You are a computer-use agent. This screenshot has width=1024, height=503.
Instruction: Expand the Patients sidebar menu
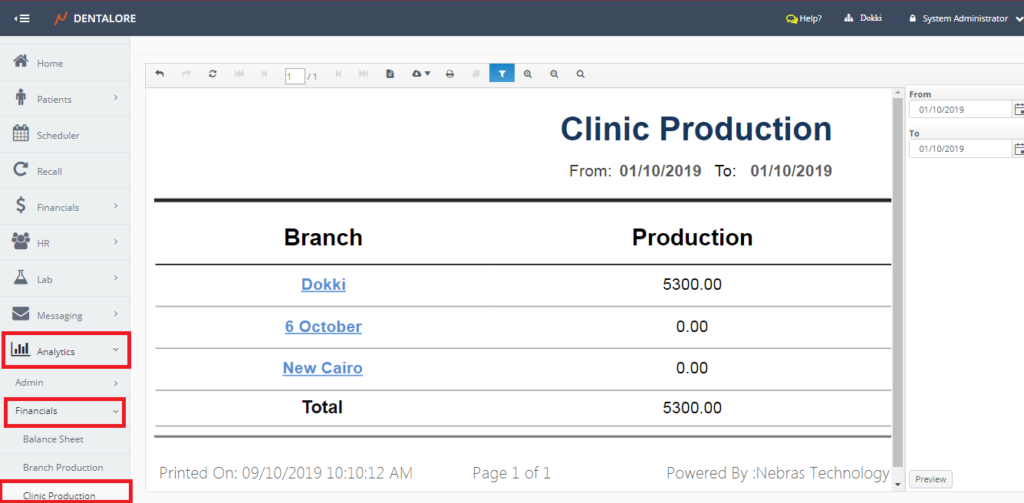[65, 99]
